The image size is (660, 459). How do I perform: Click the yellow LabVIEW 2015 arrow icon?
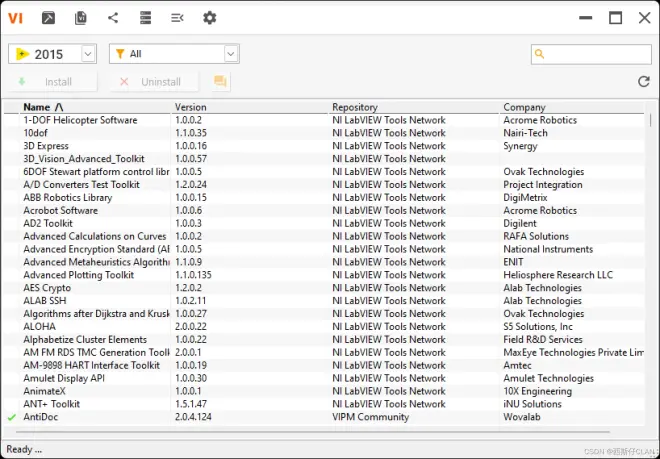tap(22, 54)
